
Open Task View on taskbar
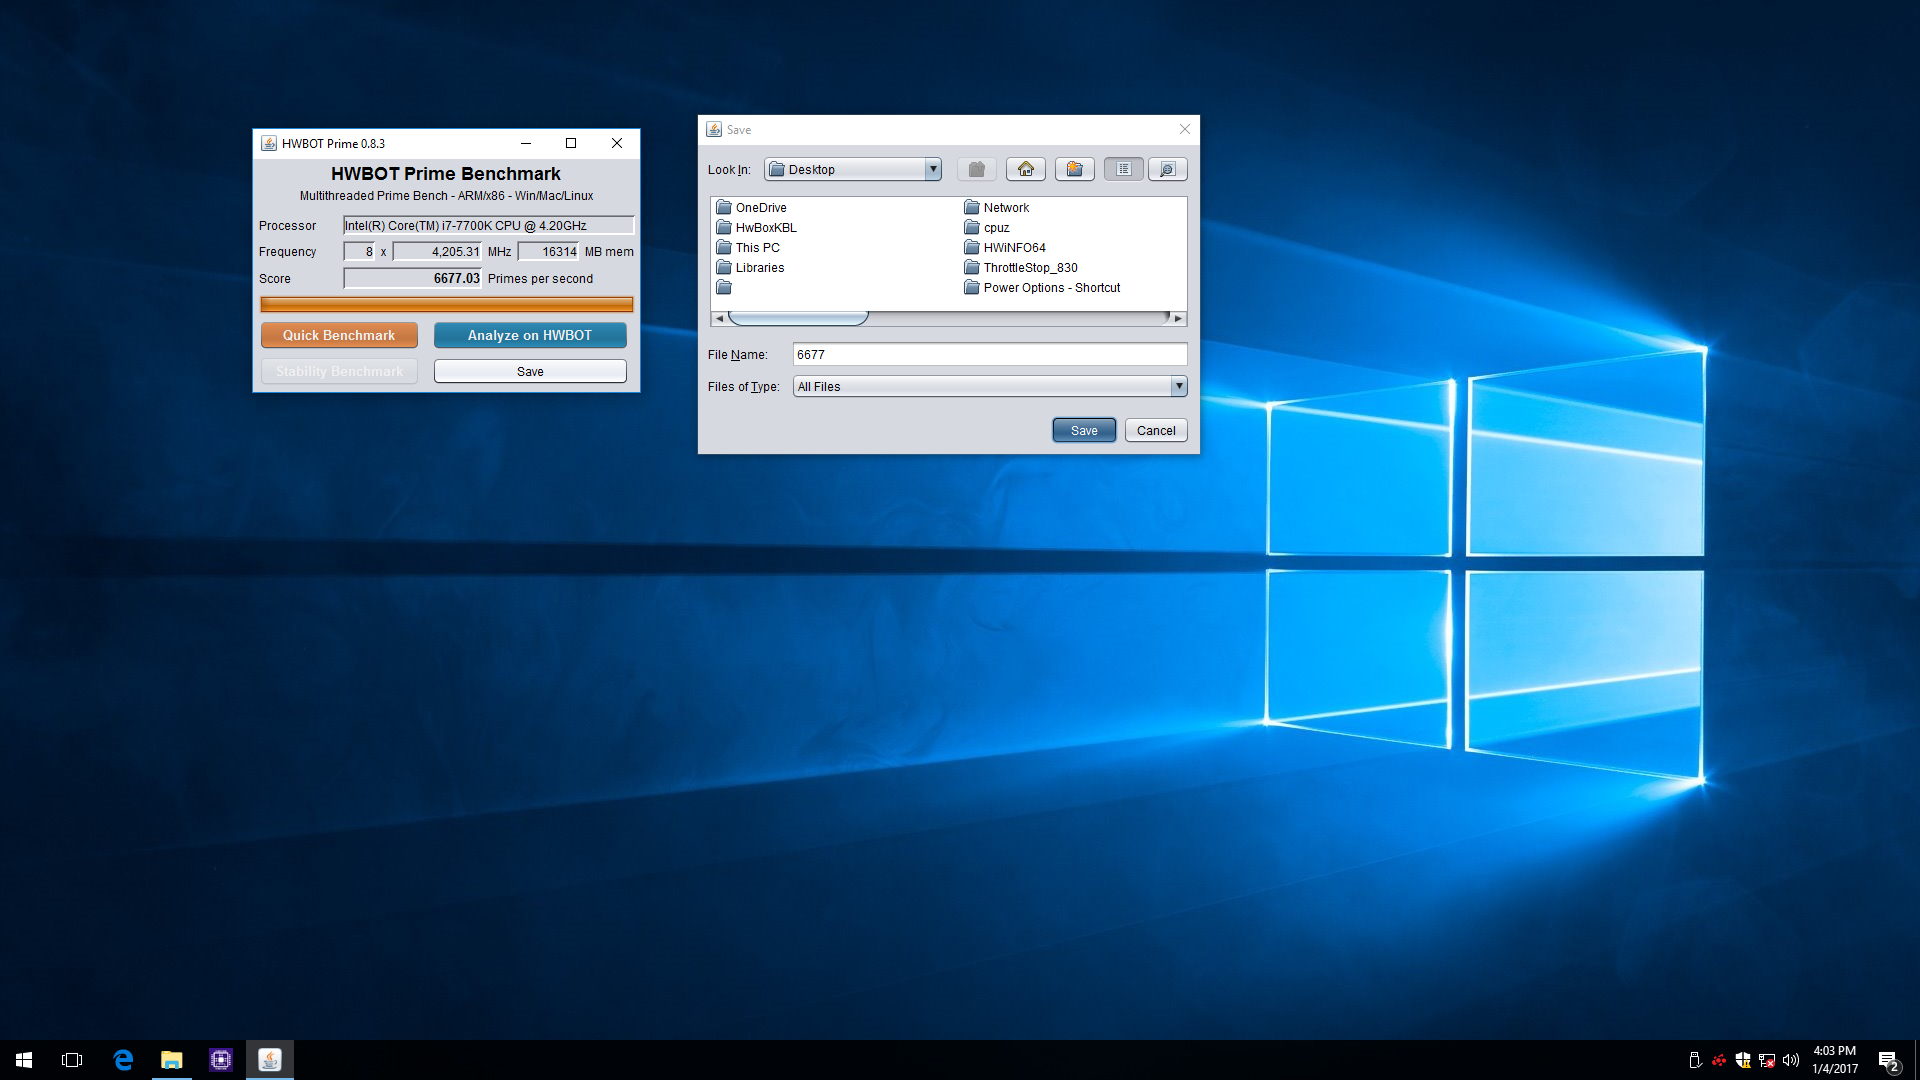pyautogui.click(x=72, y=1060)
